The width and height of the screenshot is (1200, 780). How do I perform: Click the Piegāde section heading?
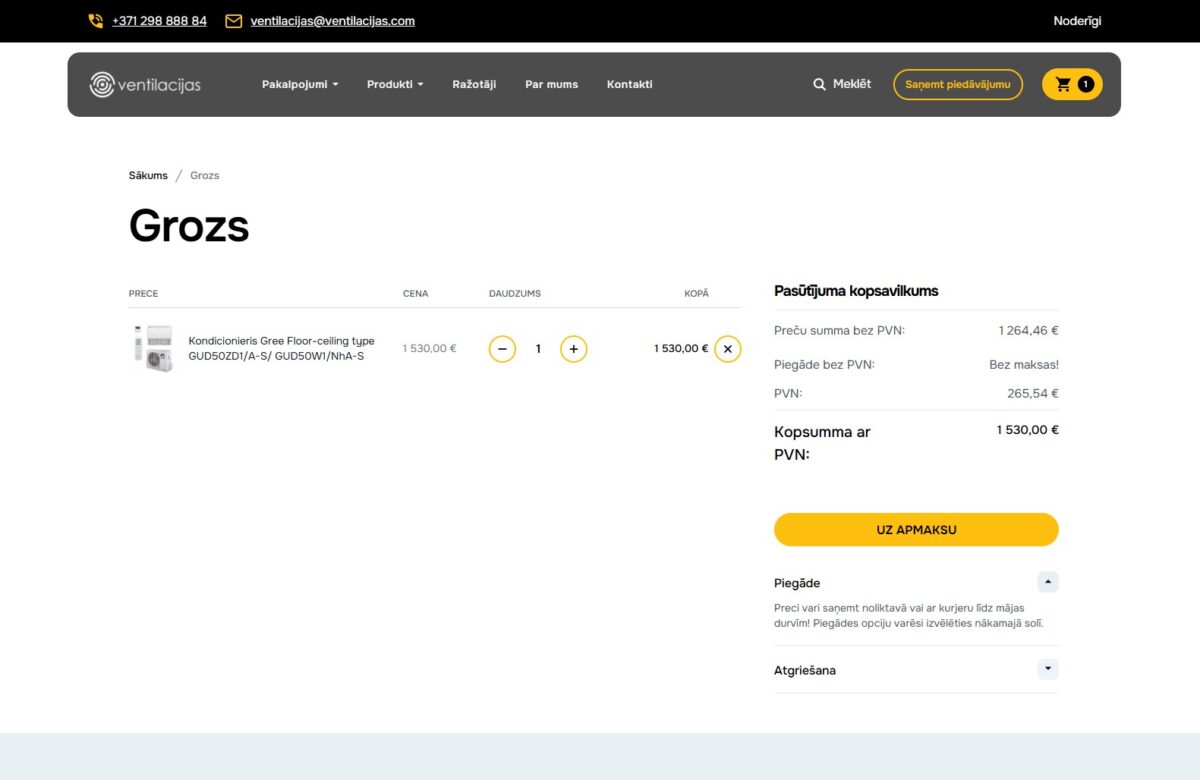(797, 583)
